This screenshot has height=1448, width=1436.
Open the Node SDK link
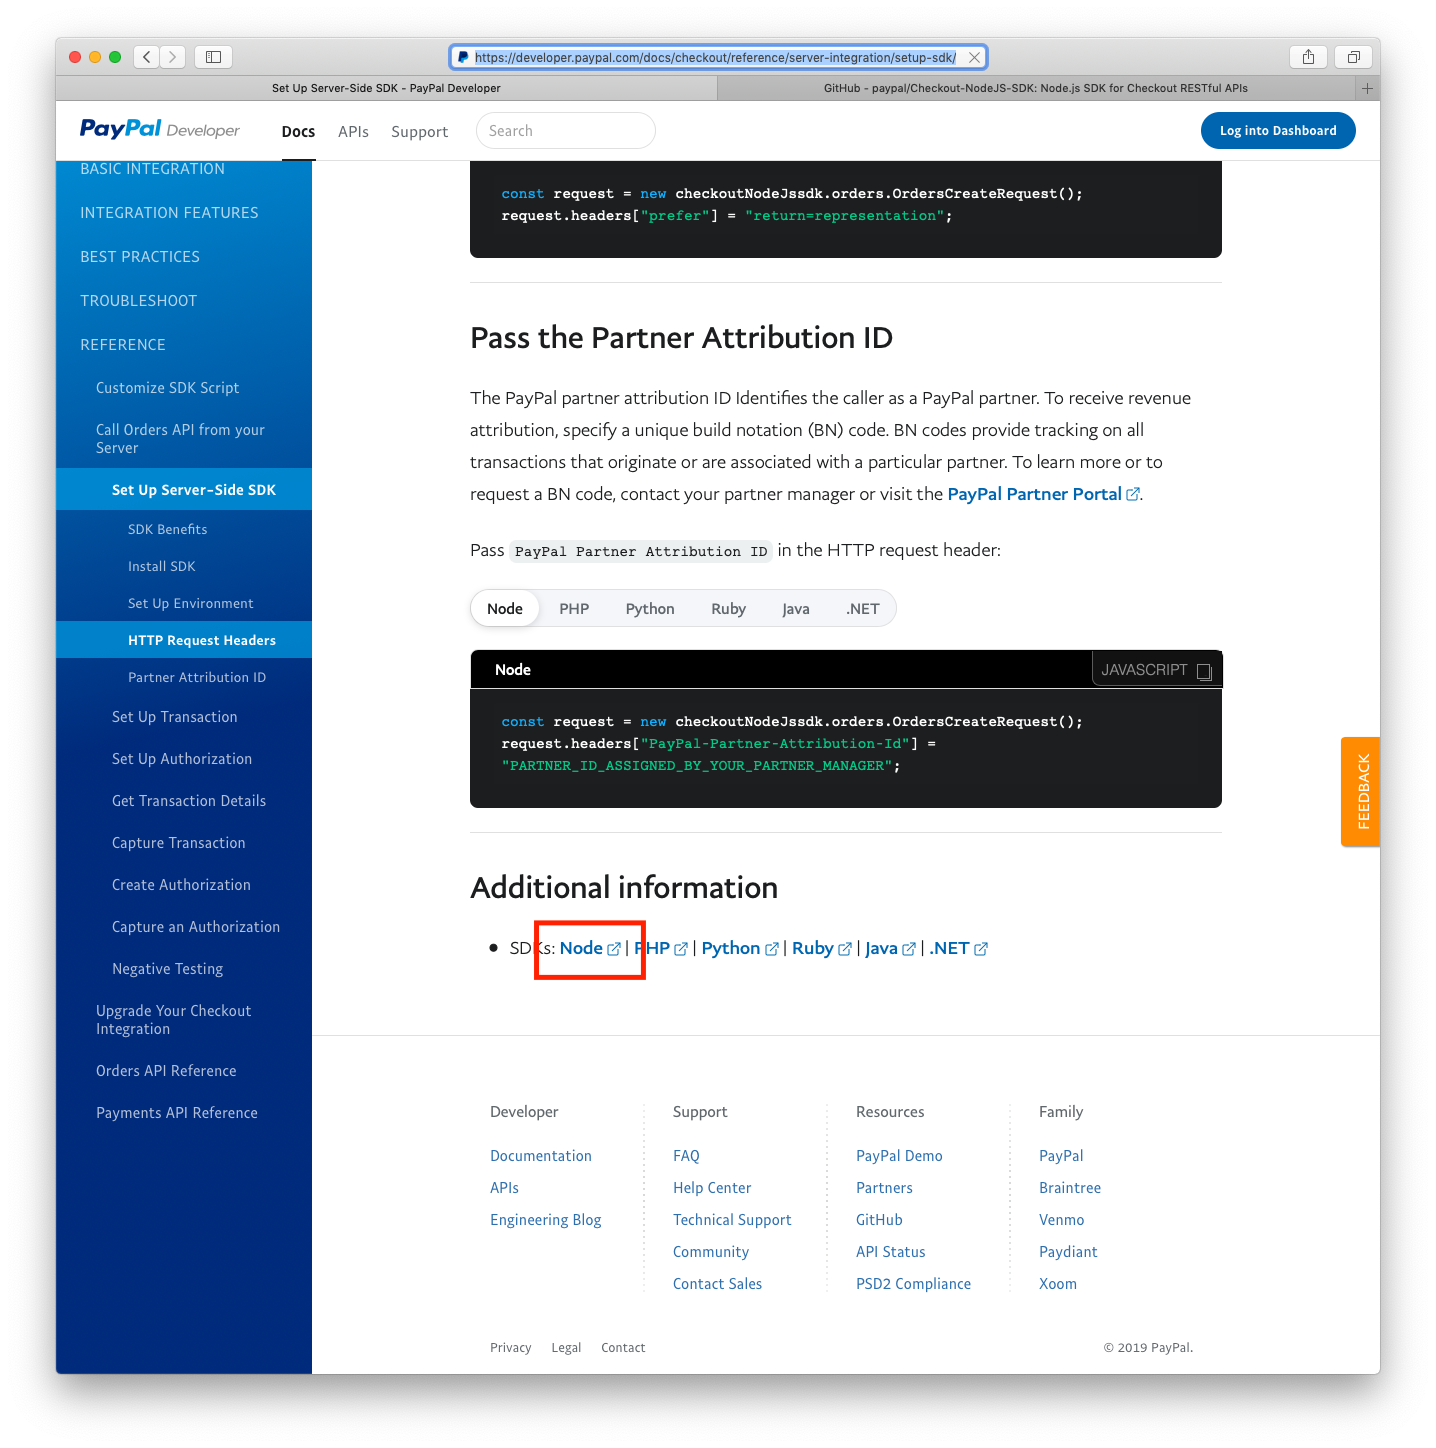[x=581, y=948]
